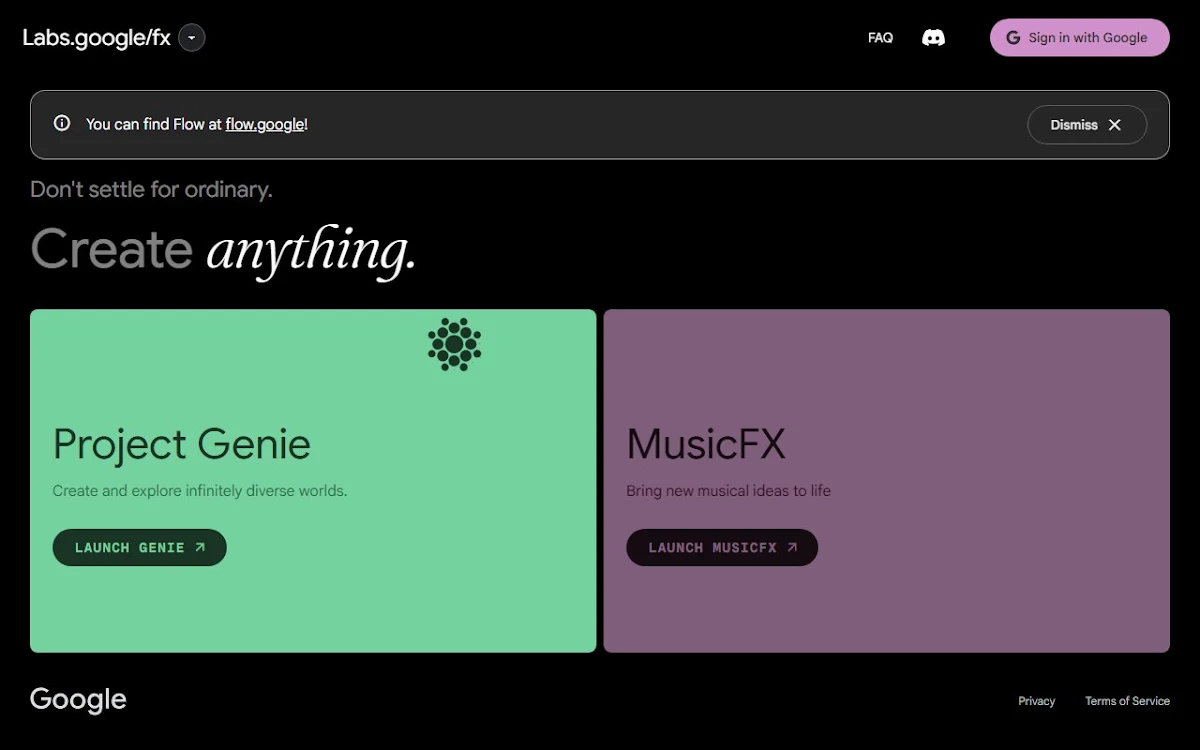The height and width of the screenshot is (750, 1200).
Task: Launch MusicFX
Action: 722,547
